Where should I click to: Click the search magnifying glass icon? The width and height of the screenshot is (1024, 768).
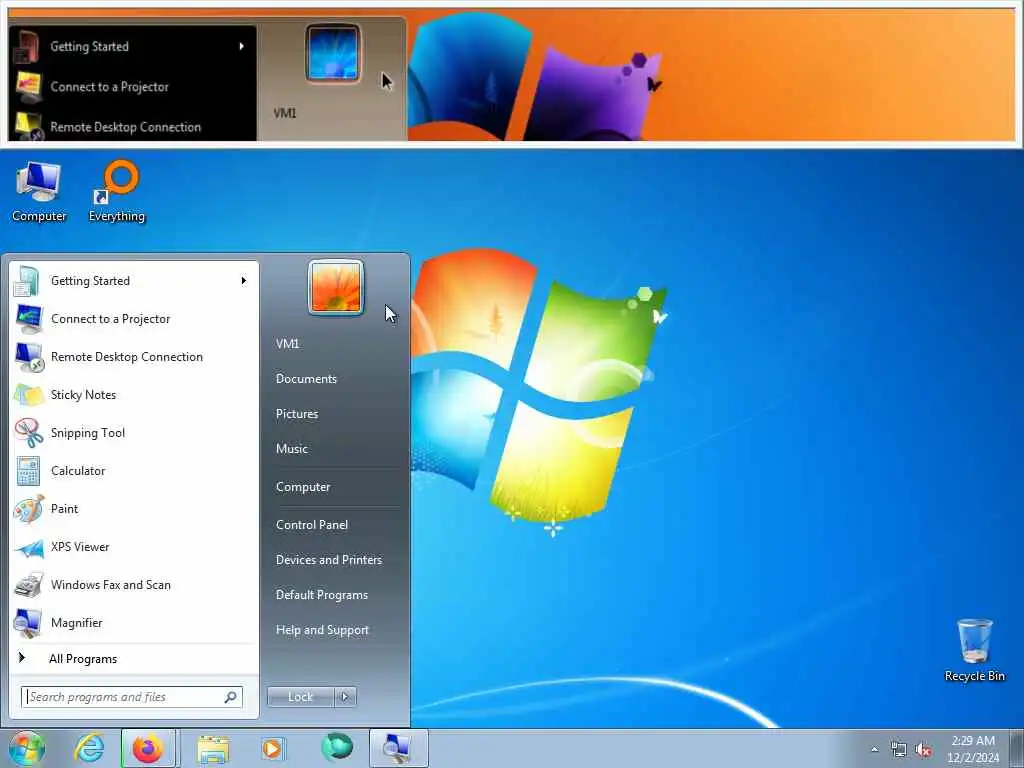[231, 697]
